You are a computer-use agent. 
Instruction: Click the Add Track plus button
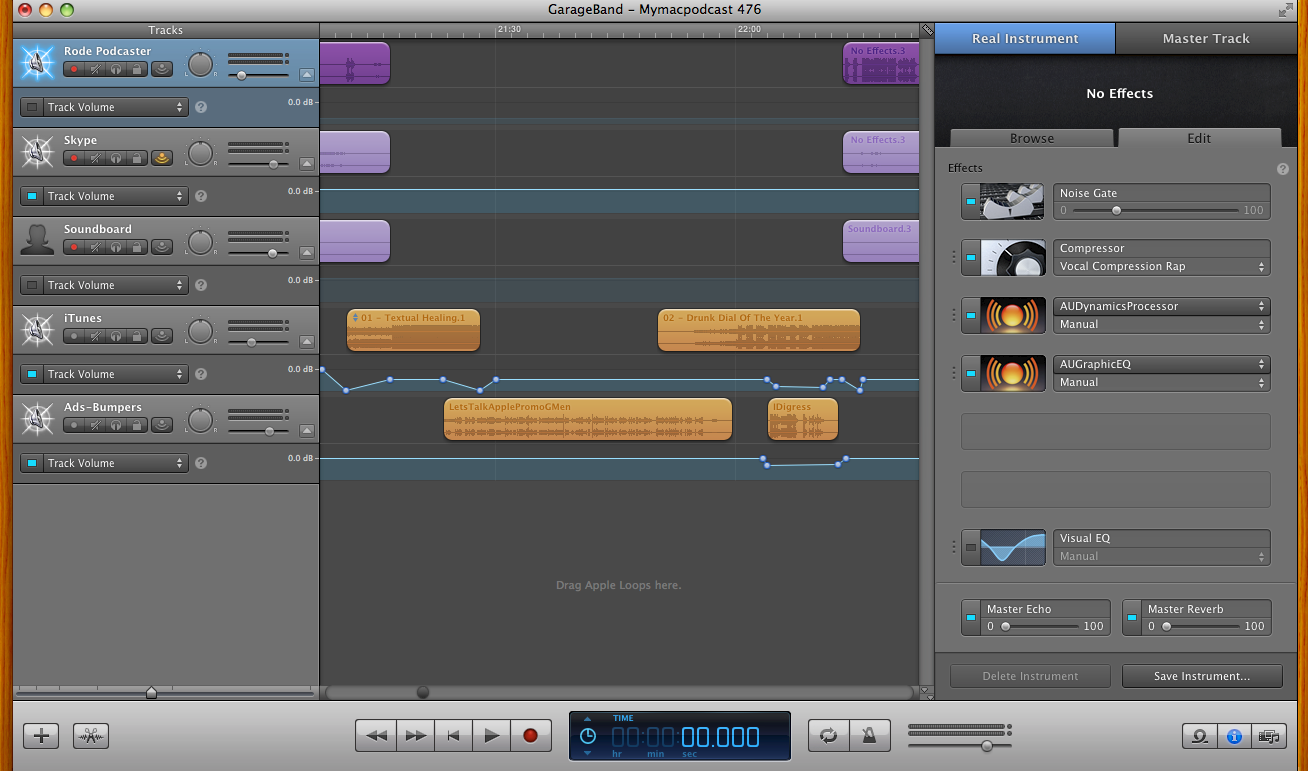41,736
